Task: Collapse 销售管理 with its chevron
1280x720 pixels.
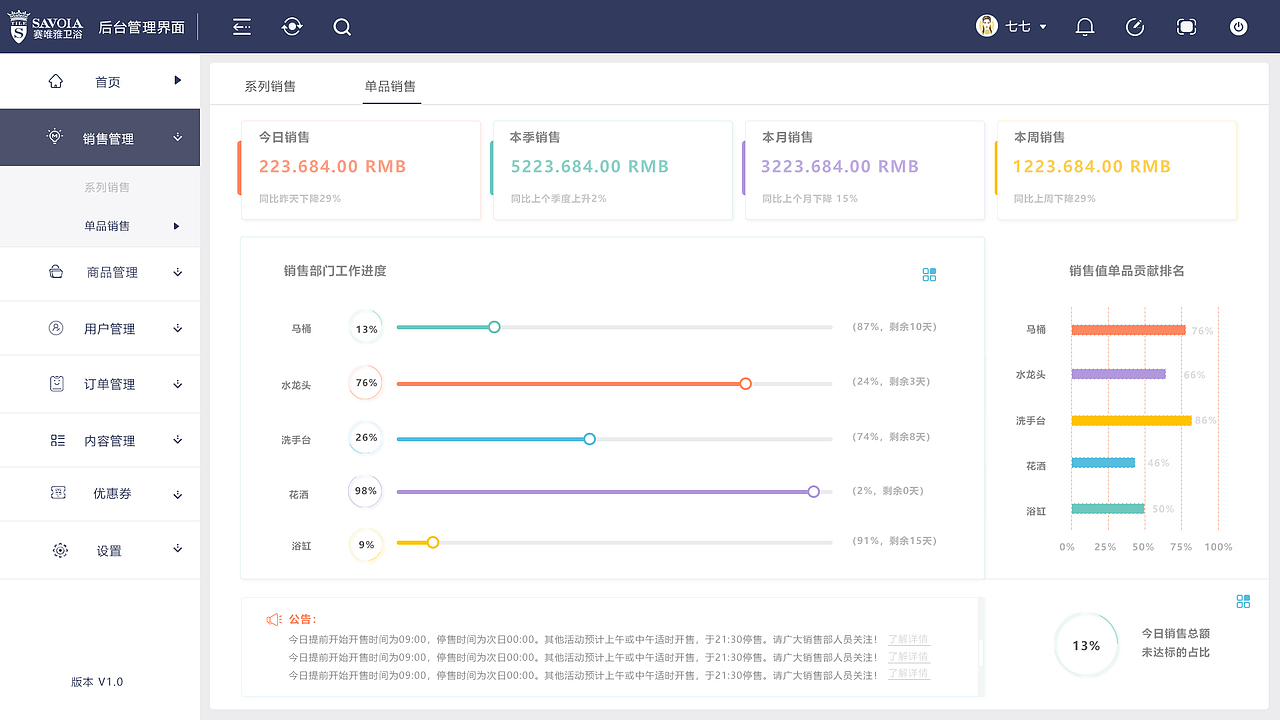Action: coord(178,138)
